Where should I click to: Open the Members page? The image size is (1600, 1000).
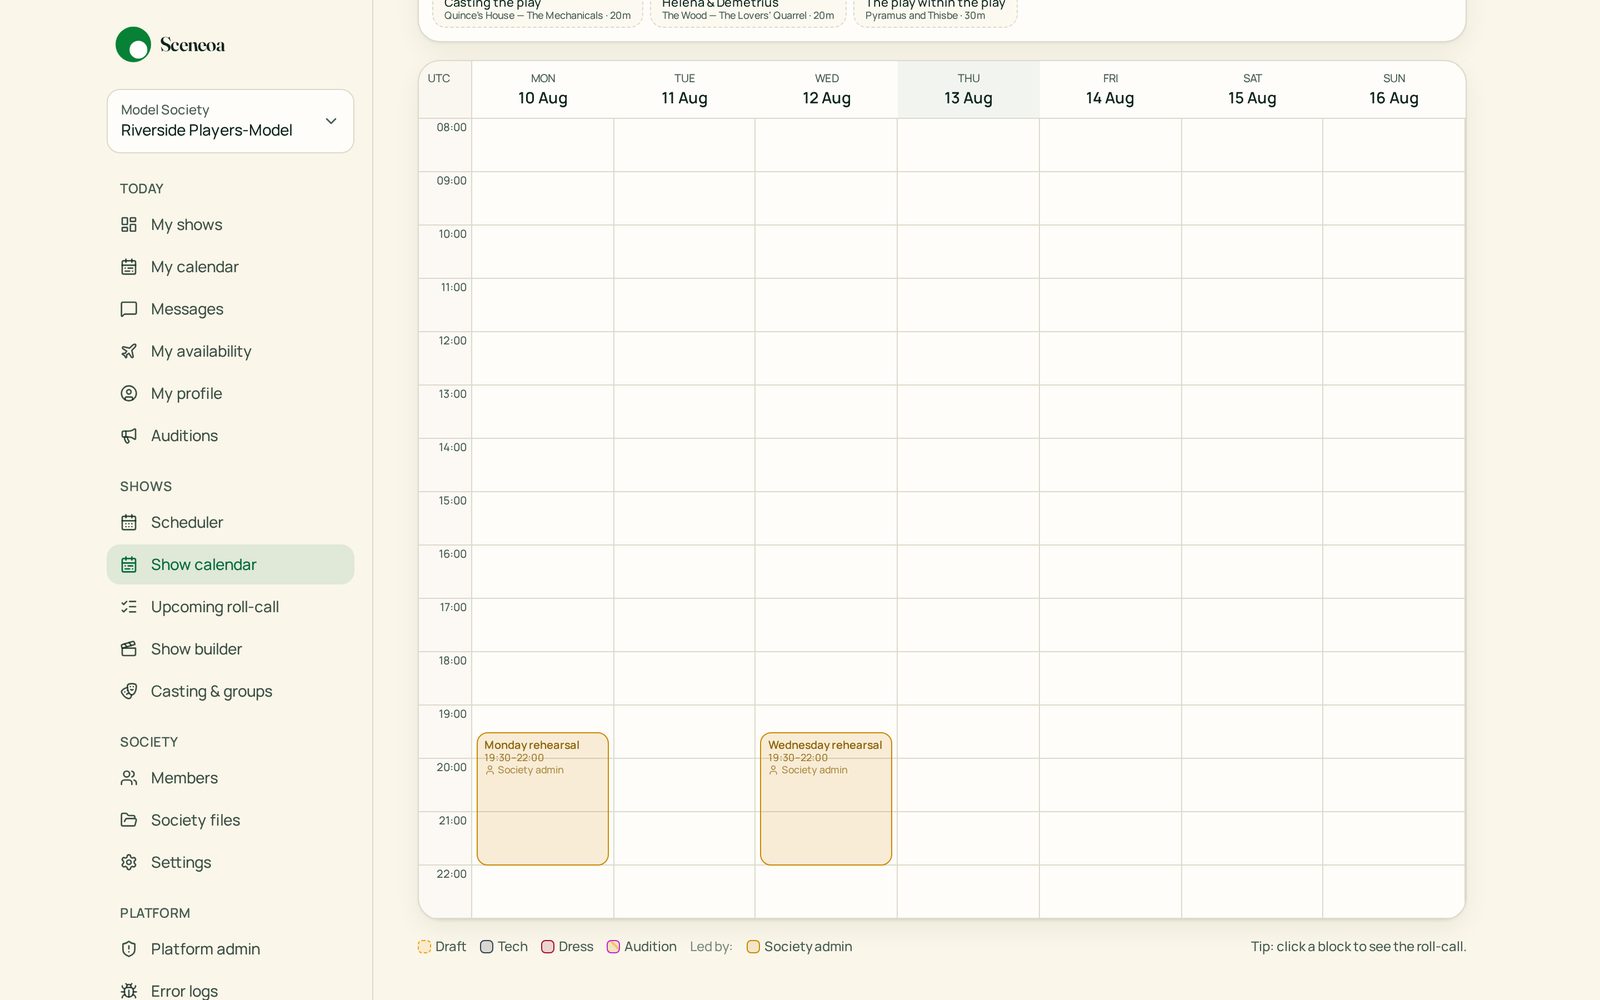(x=230, y=778)
